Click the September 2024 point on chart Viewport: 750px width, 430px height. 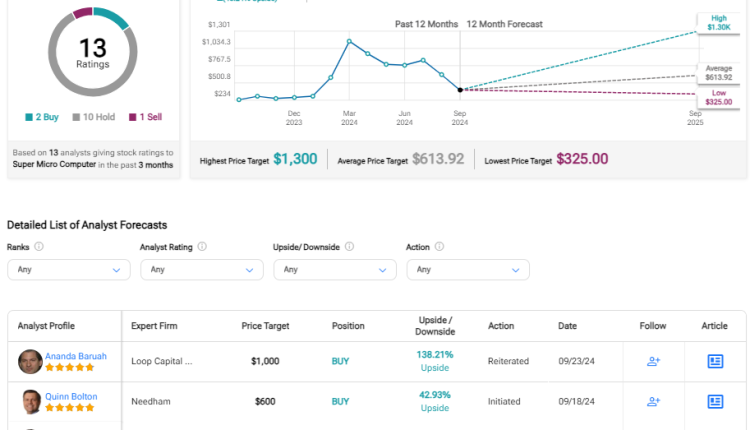pos(460,90)
